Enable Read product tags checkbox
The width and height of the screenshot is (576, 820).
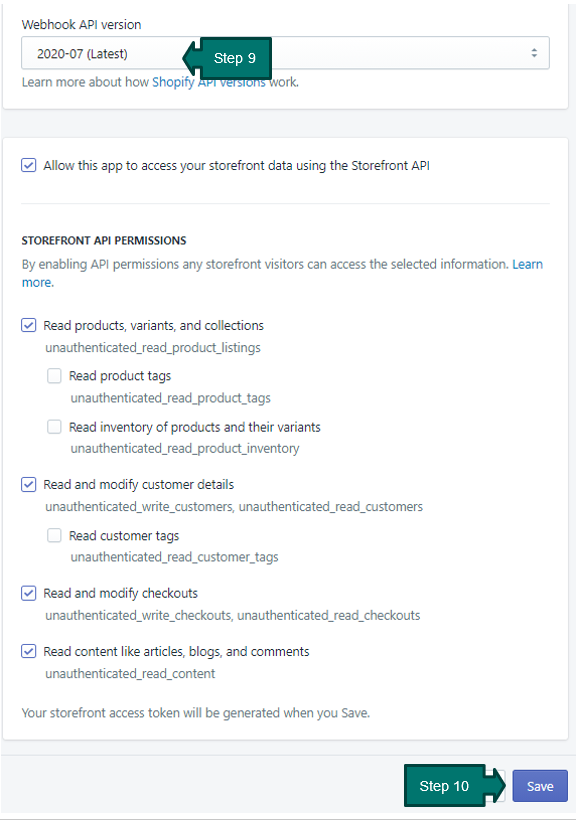click(54, 375)
